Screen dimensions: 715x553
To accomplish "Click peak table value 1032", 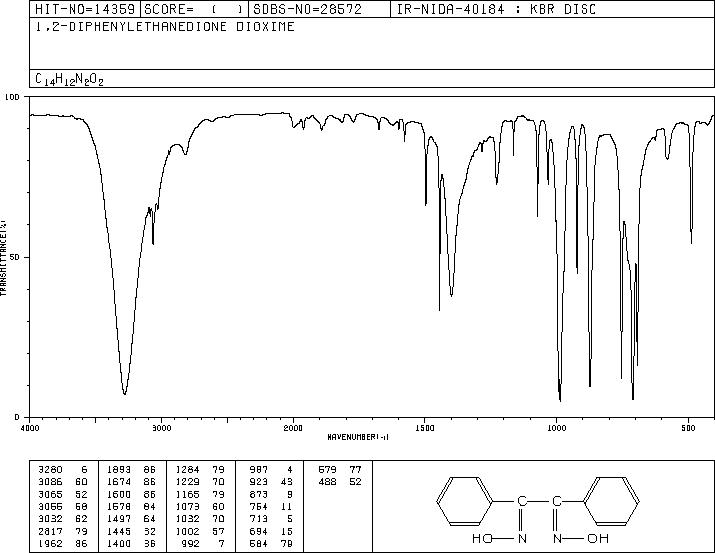I will [187, 519].
